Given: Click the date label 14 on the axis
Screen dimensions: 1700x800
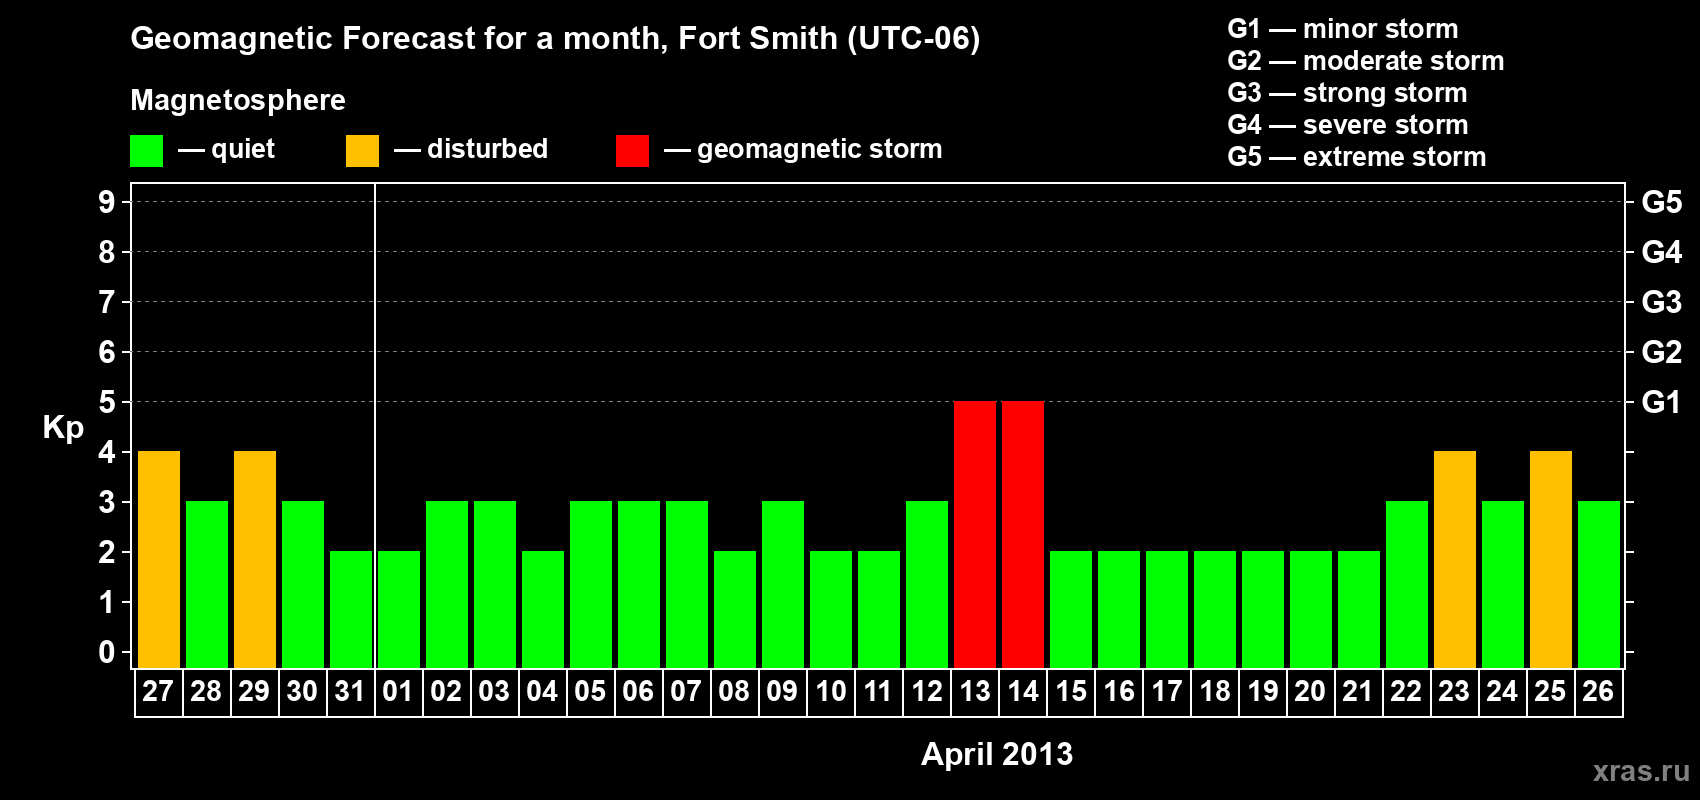Looking at the screenshot, I should [1023, 691].
